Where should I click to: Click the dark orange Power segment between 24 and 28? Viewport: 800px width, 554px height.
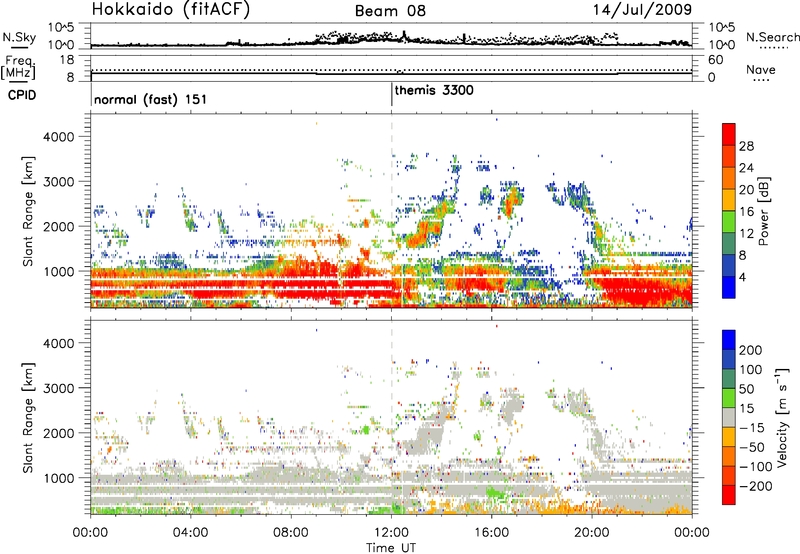click(729, 157)
